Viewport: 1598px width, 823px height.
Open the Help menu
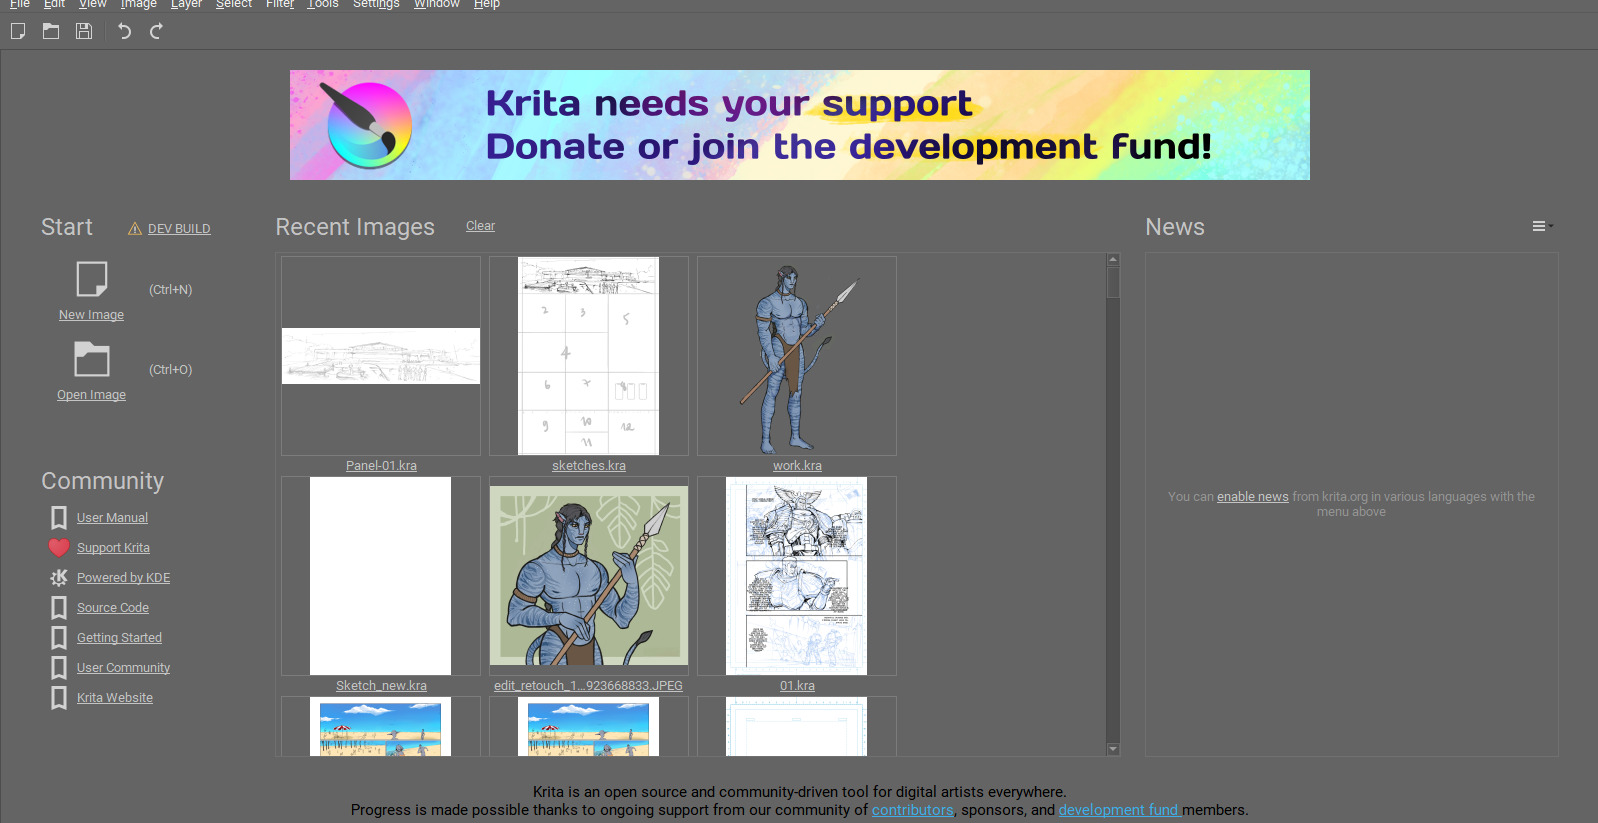coord(487,4)
